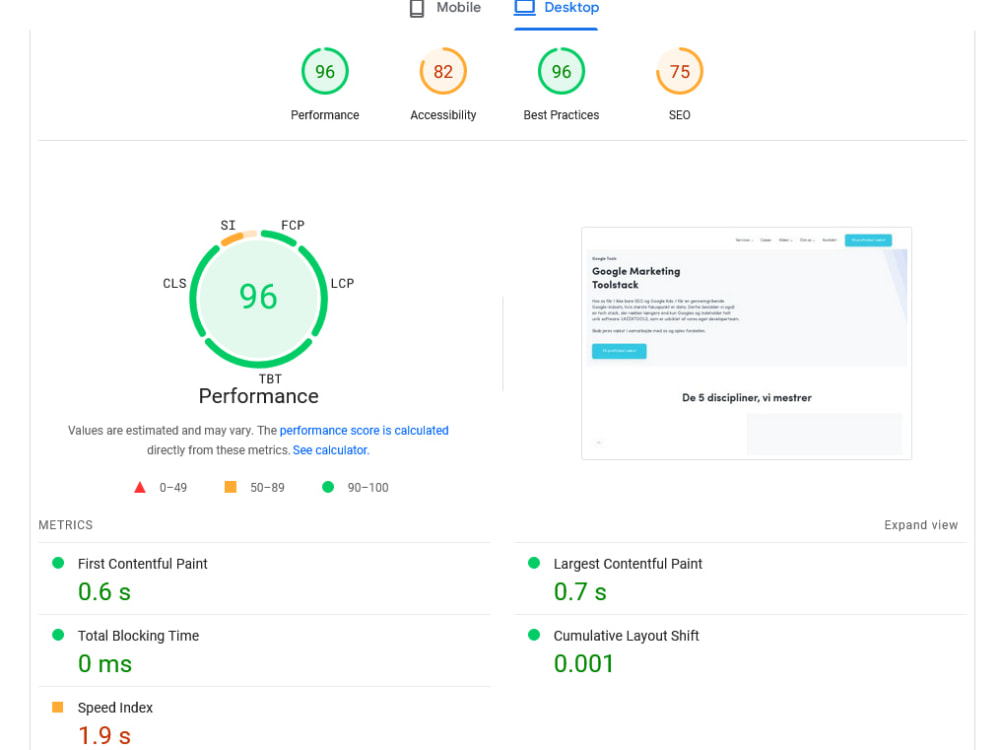Click the orange square 50–89 legend icon
The height and width of the screenshot is (750, 1000).
pos(230,487)
